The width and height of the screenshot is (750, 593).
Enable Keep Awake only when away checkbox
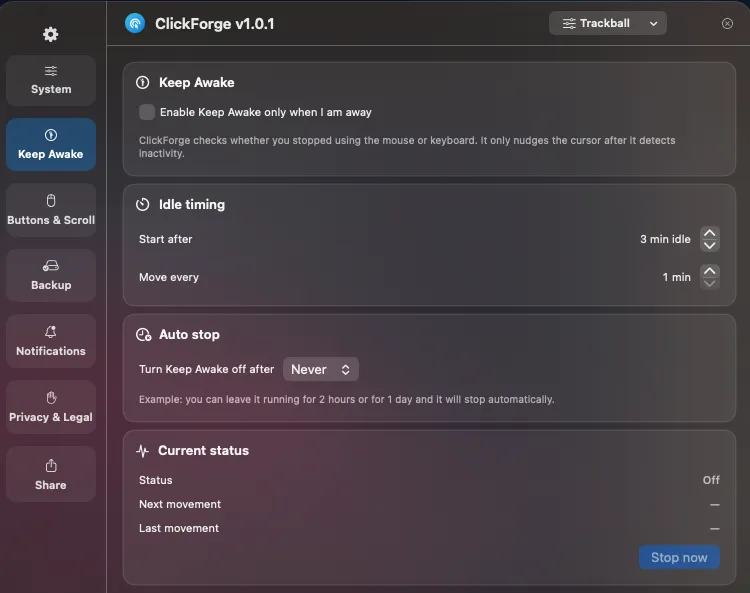click(x=147, y=112)
